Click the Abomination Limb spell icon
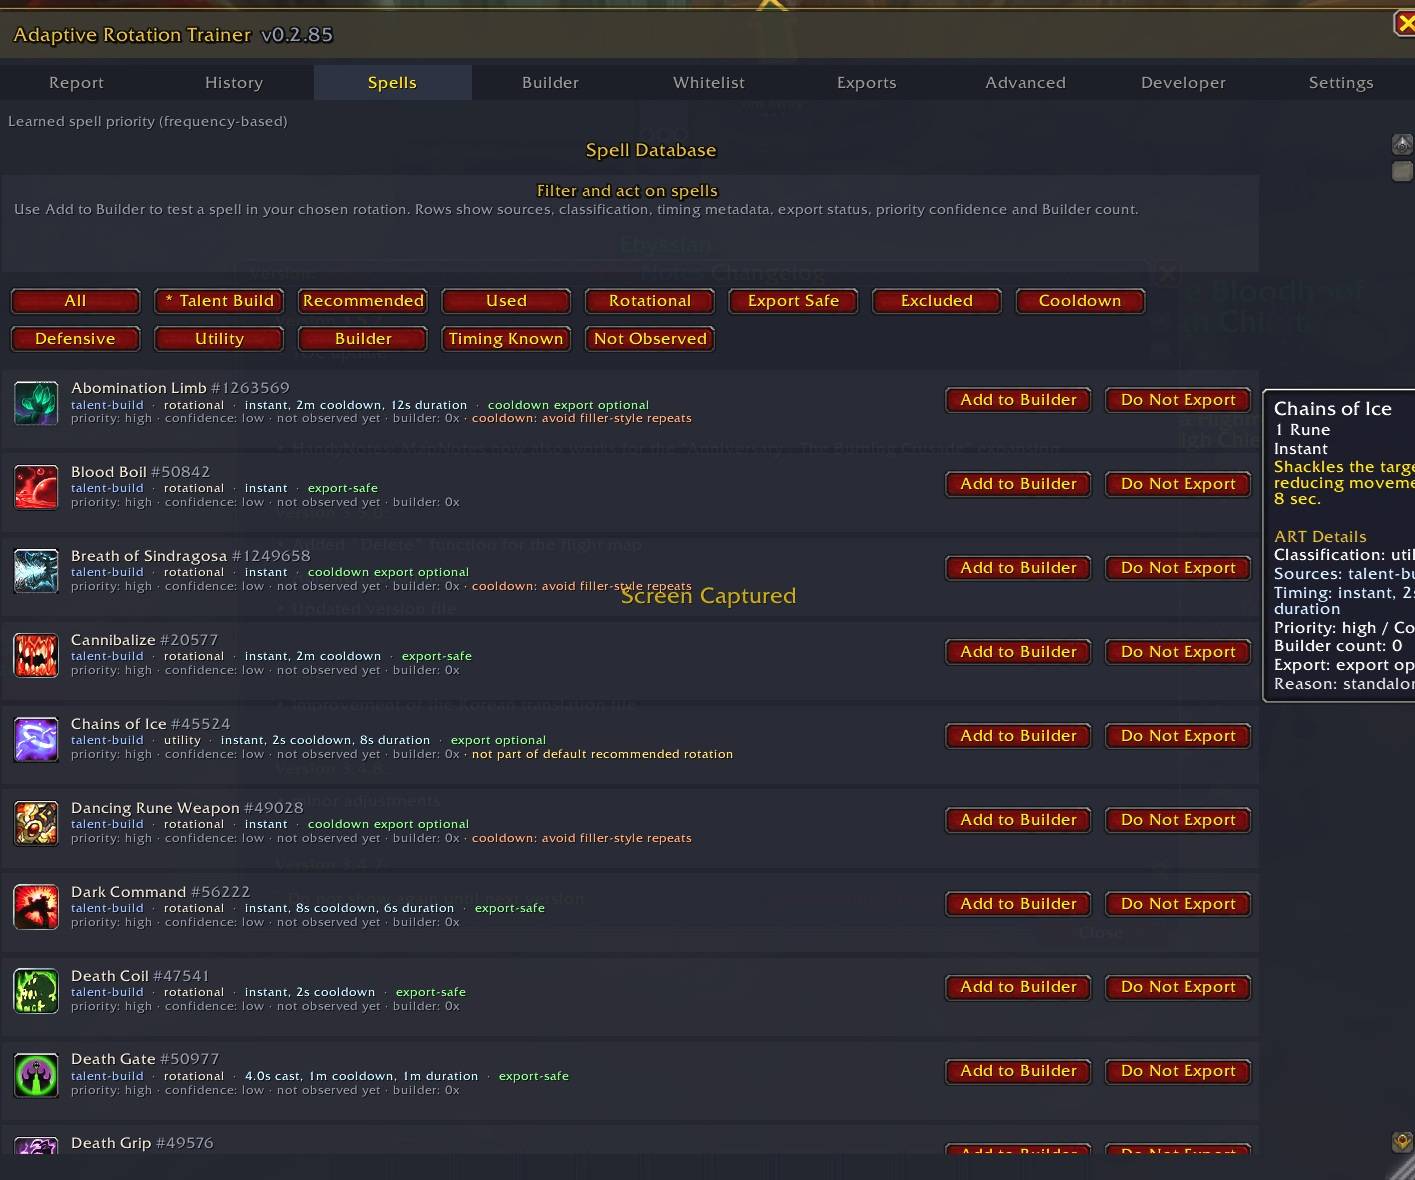1415x1180 pixels. (x=36, y=403)
